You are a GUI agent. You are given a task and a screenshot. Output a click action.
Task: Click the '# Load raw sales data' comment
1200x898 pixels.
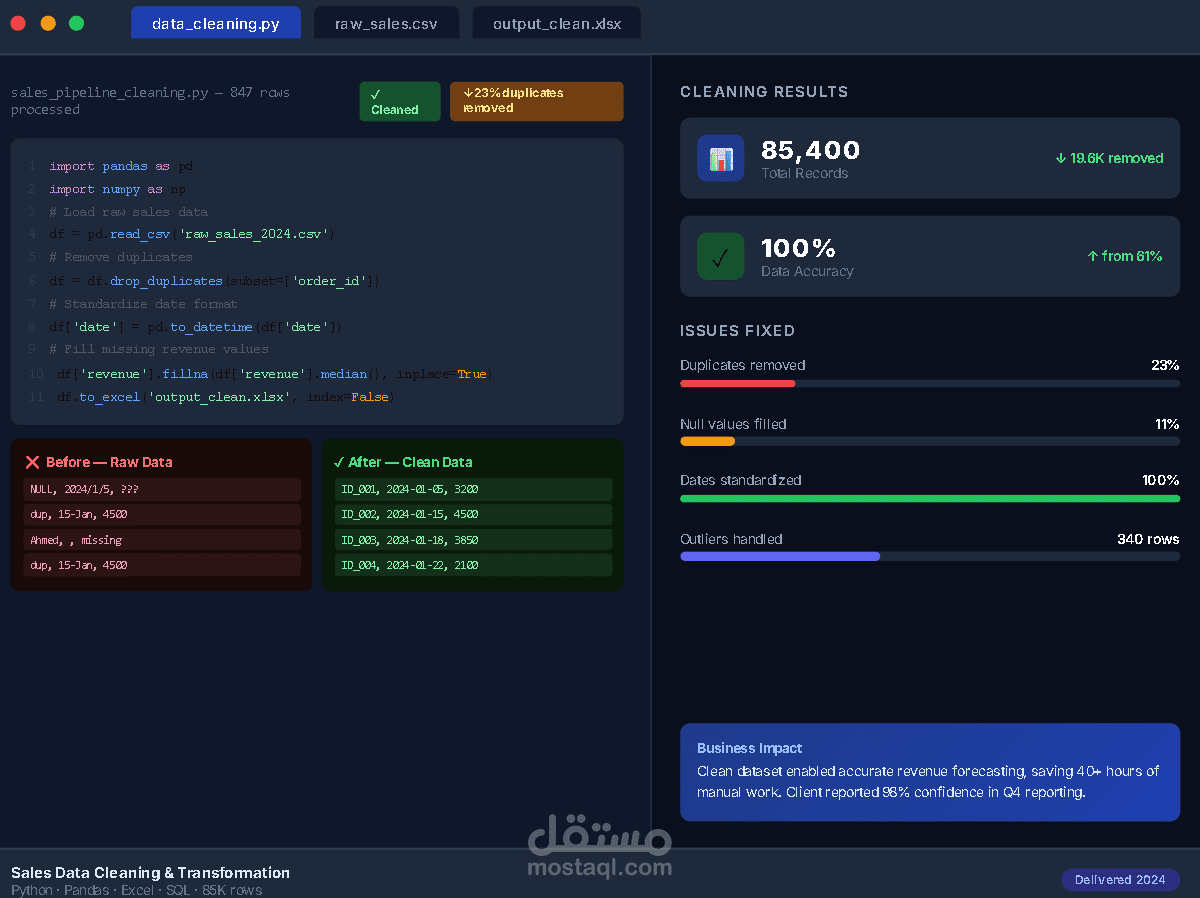[128, 212]
